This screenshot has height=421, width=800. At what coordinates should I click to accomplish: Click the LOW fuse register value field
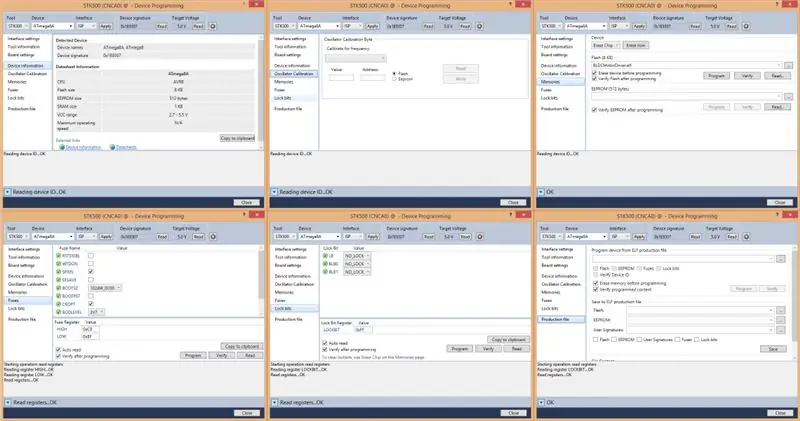pyautogui.click(x=90, y=336)
